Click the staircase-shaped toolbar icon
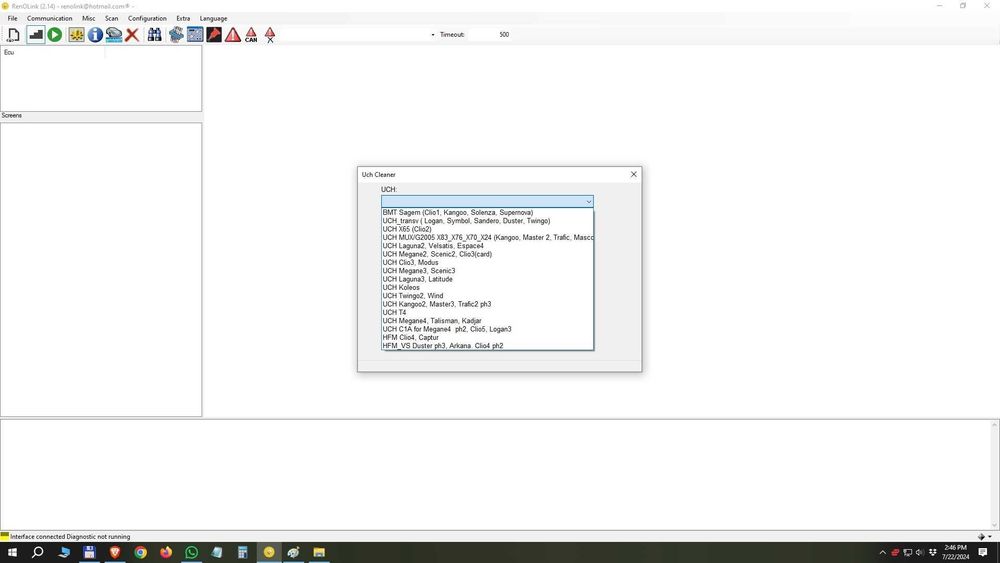The image size is (1000, 563). click(36, 35)
